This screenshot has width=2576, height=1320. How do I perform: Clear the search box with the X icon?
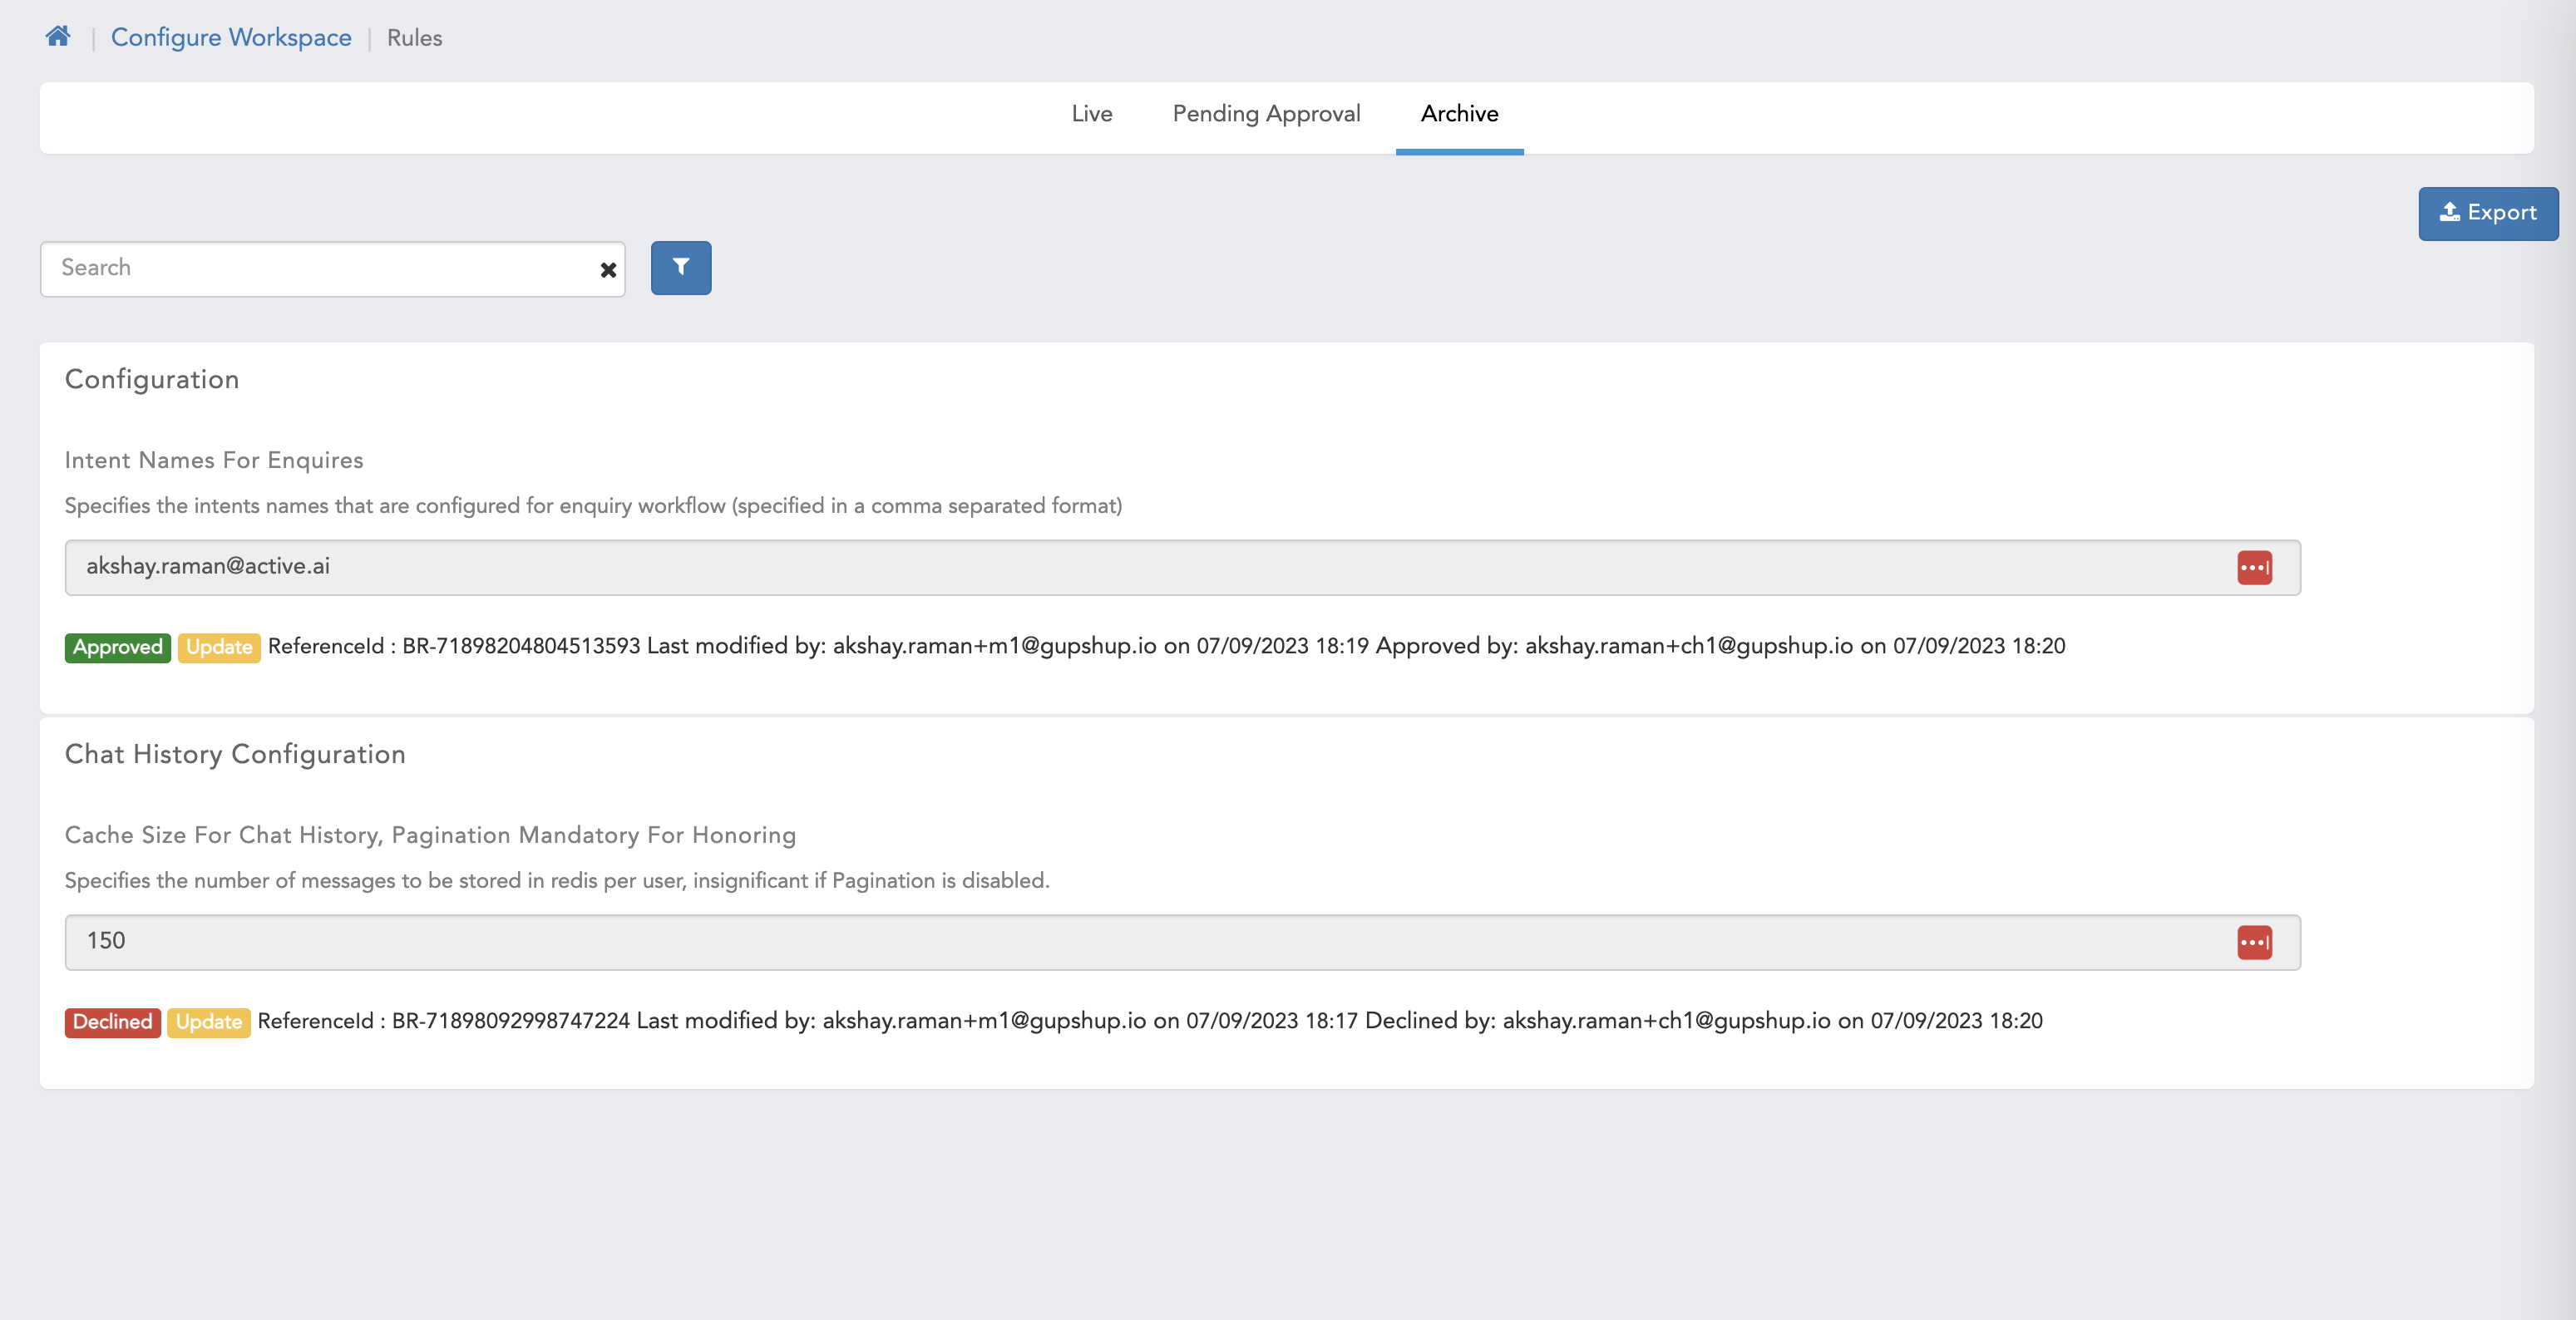608,270
